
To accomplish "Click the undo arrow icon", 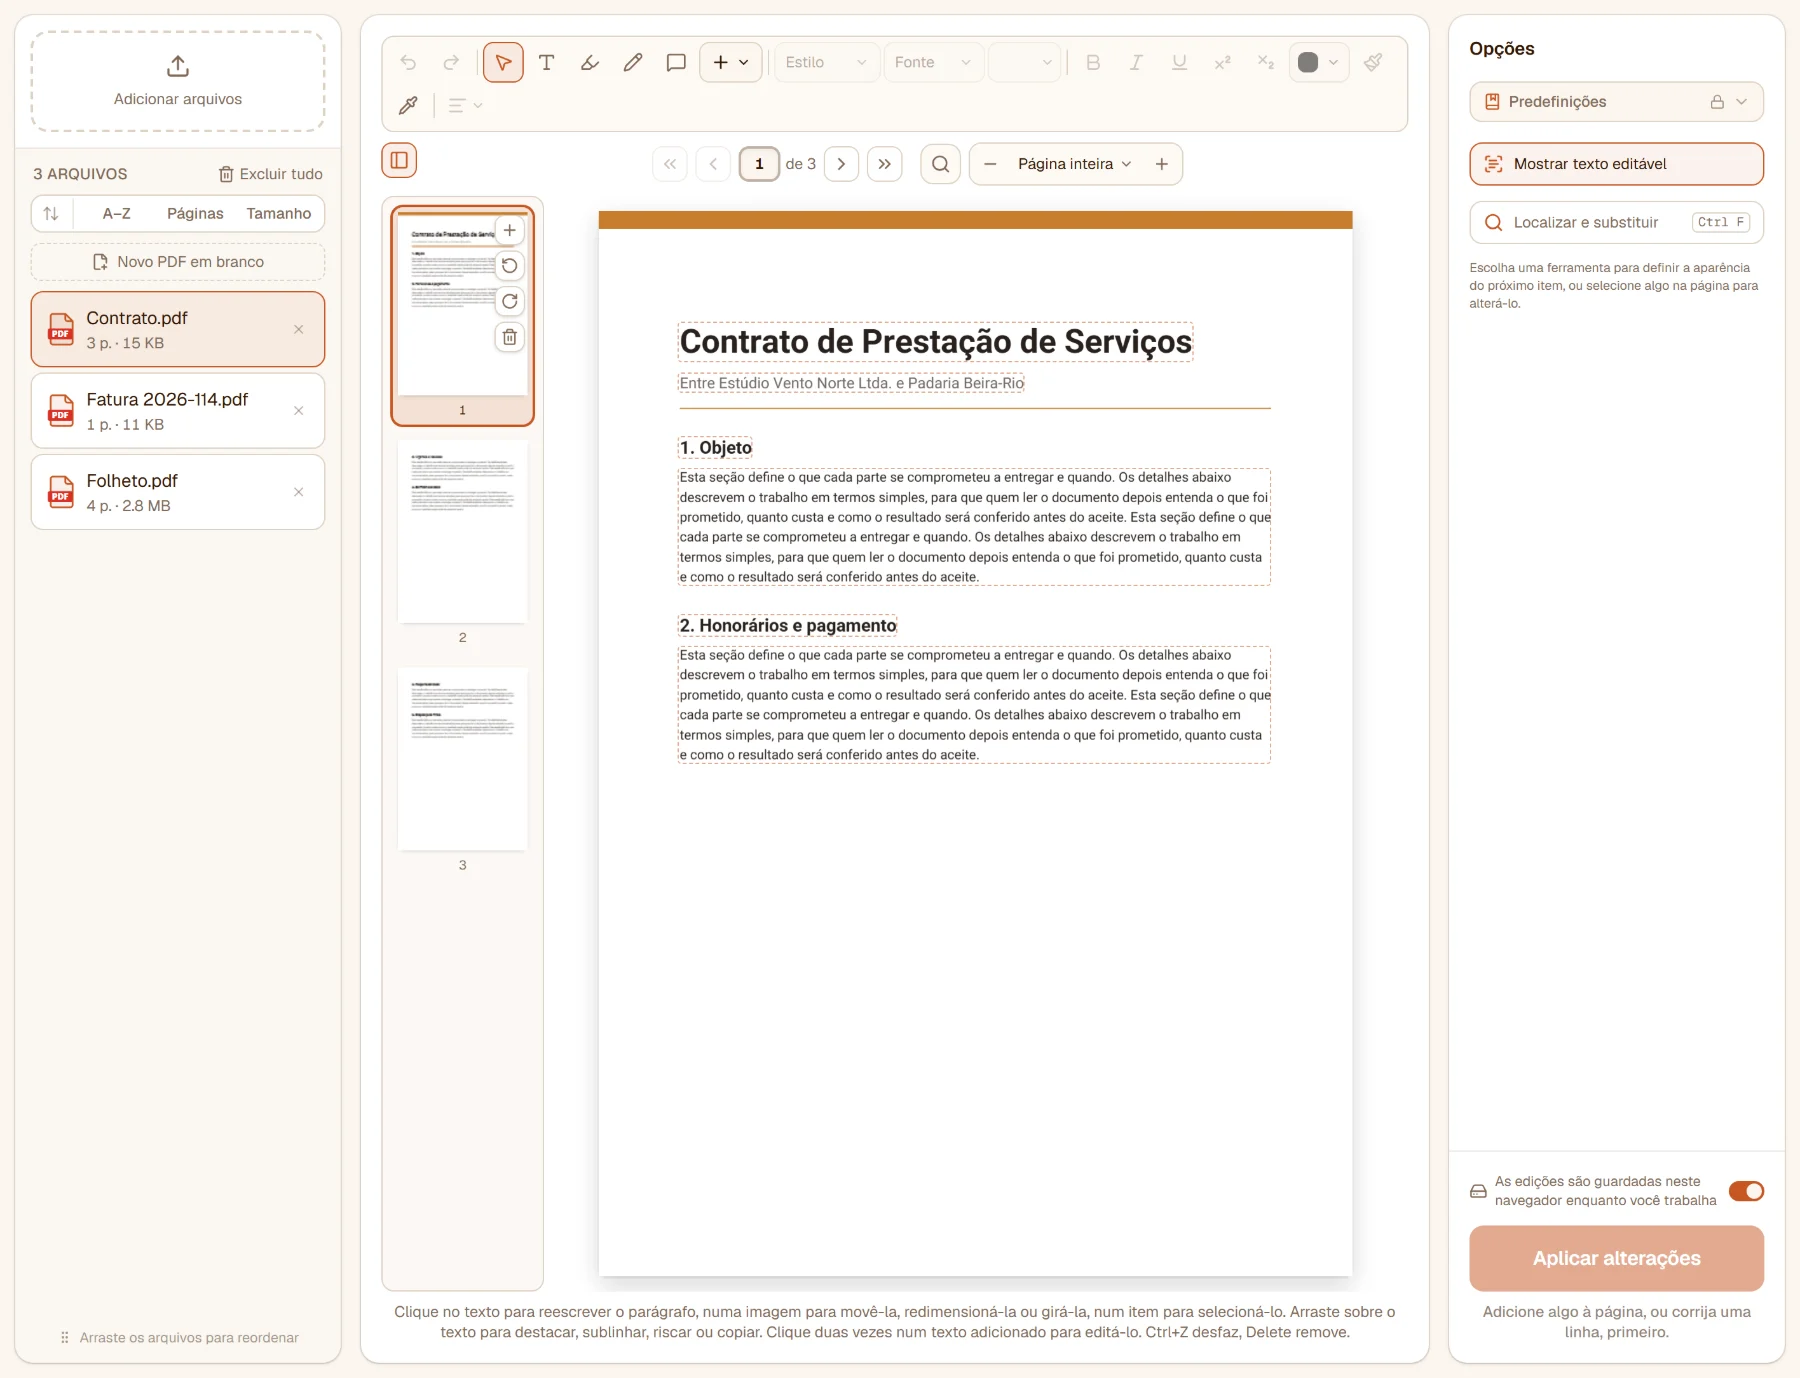I will [408, 62].
